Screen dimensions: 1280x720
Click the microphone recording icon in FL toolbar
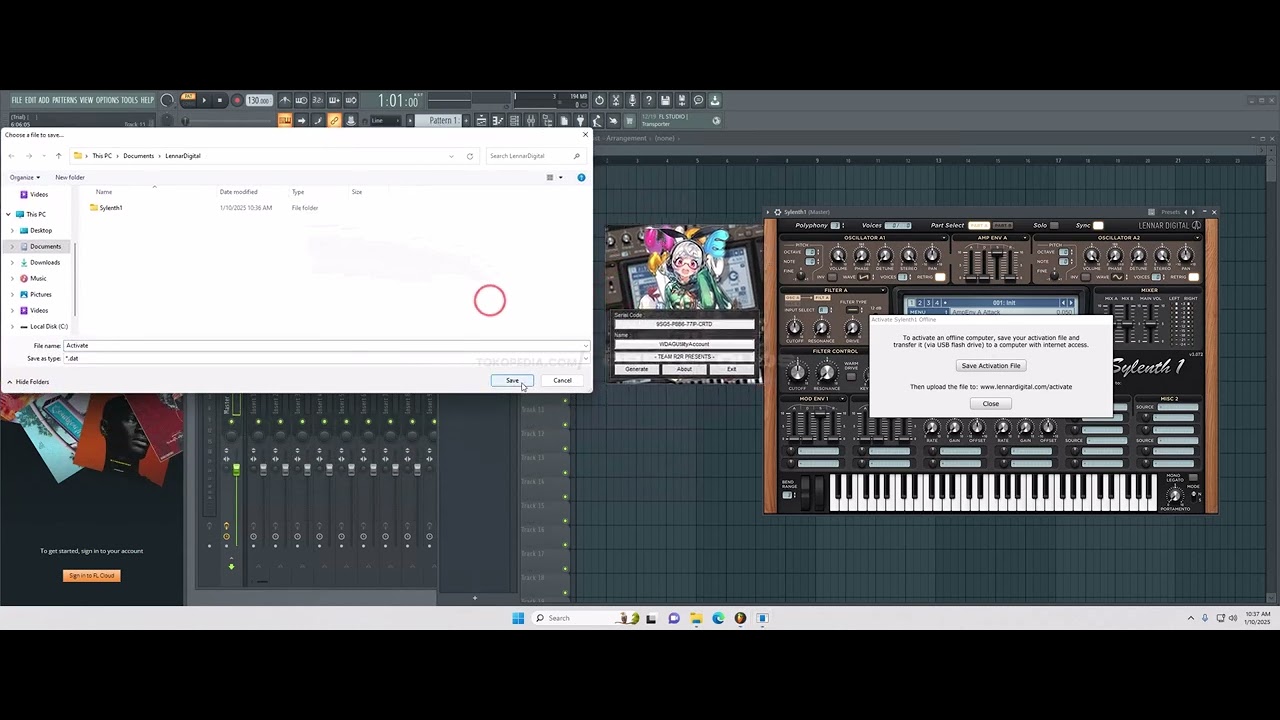[x=632, y=100]
